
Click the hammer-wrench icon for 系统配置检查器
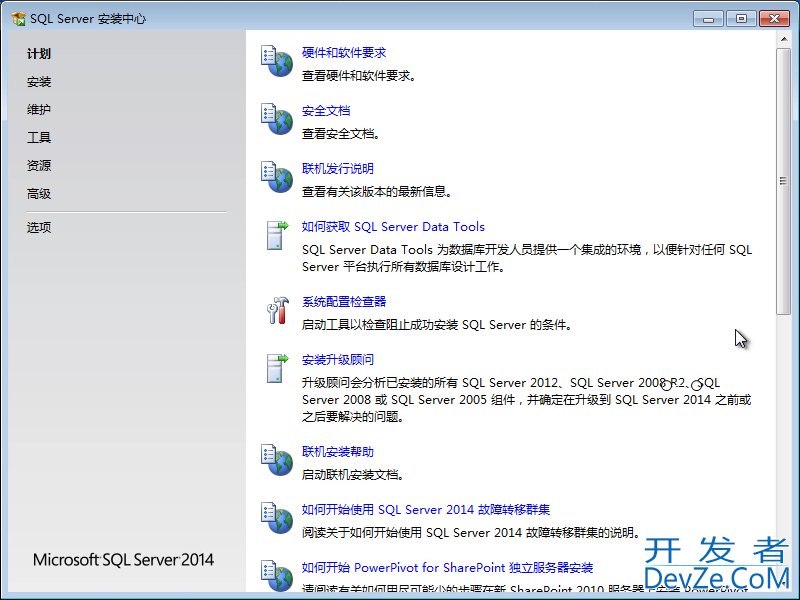pos(277,310)
